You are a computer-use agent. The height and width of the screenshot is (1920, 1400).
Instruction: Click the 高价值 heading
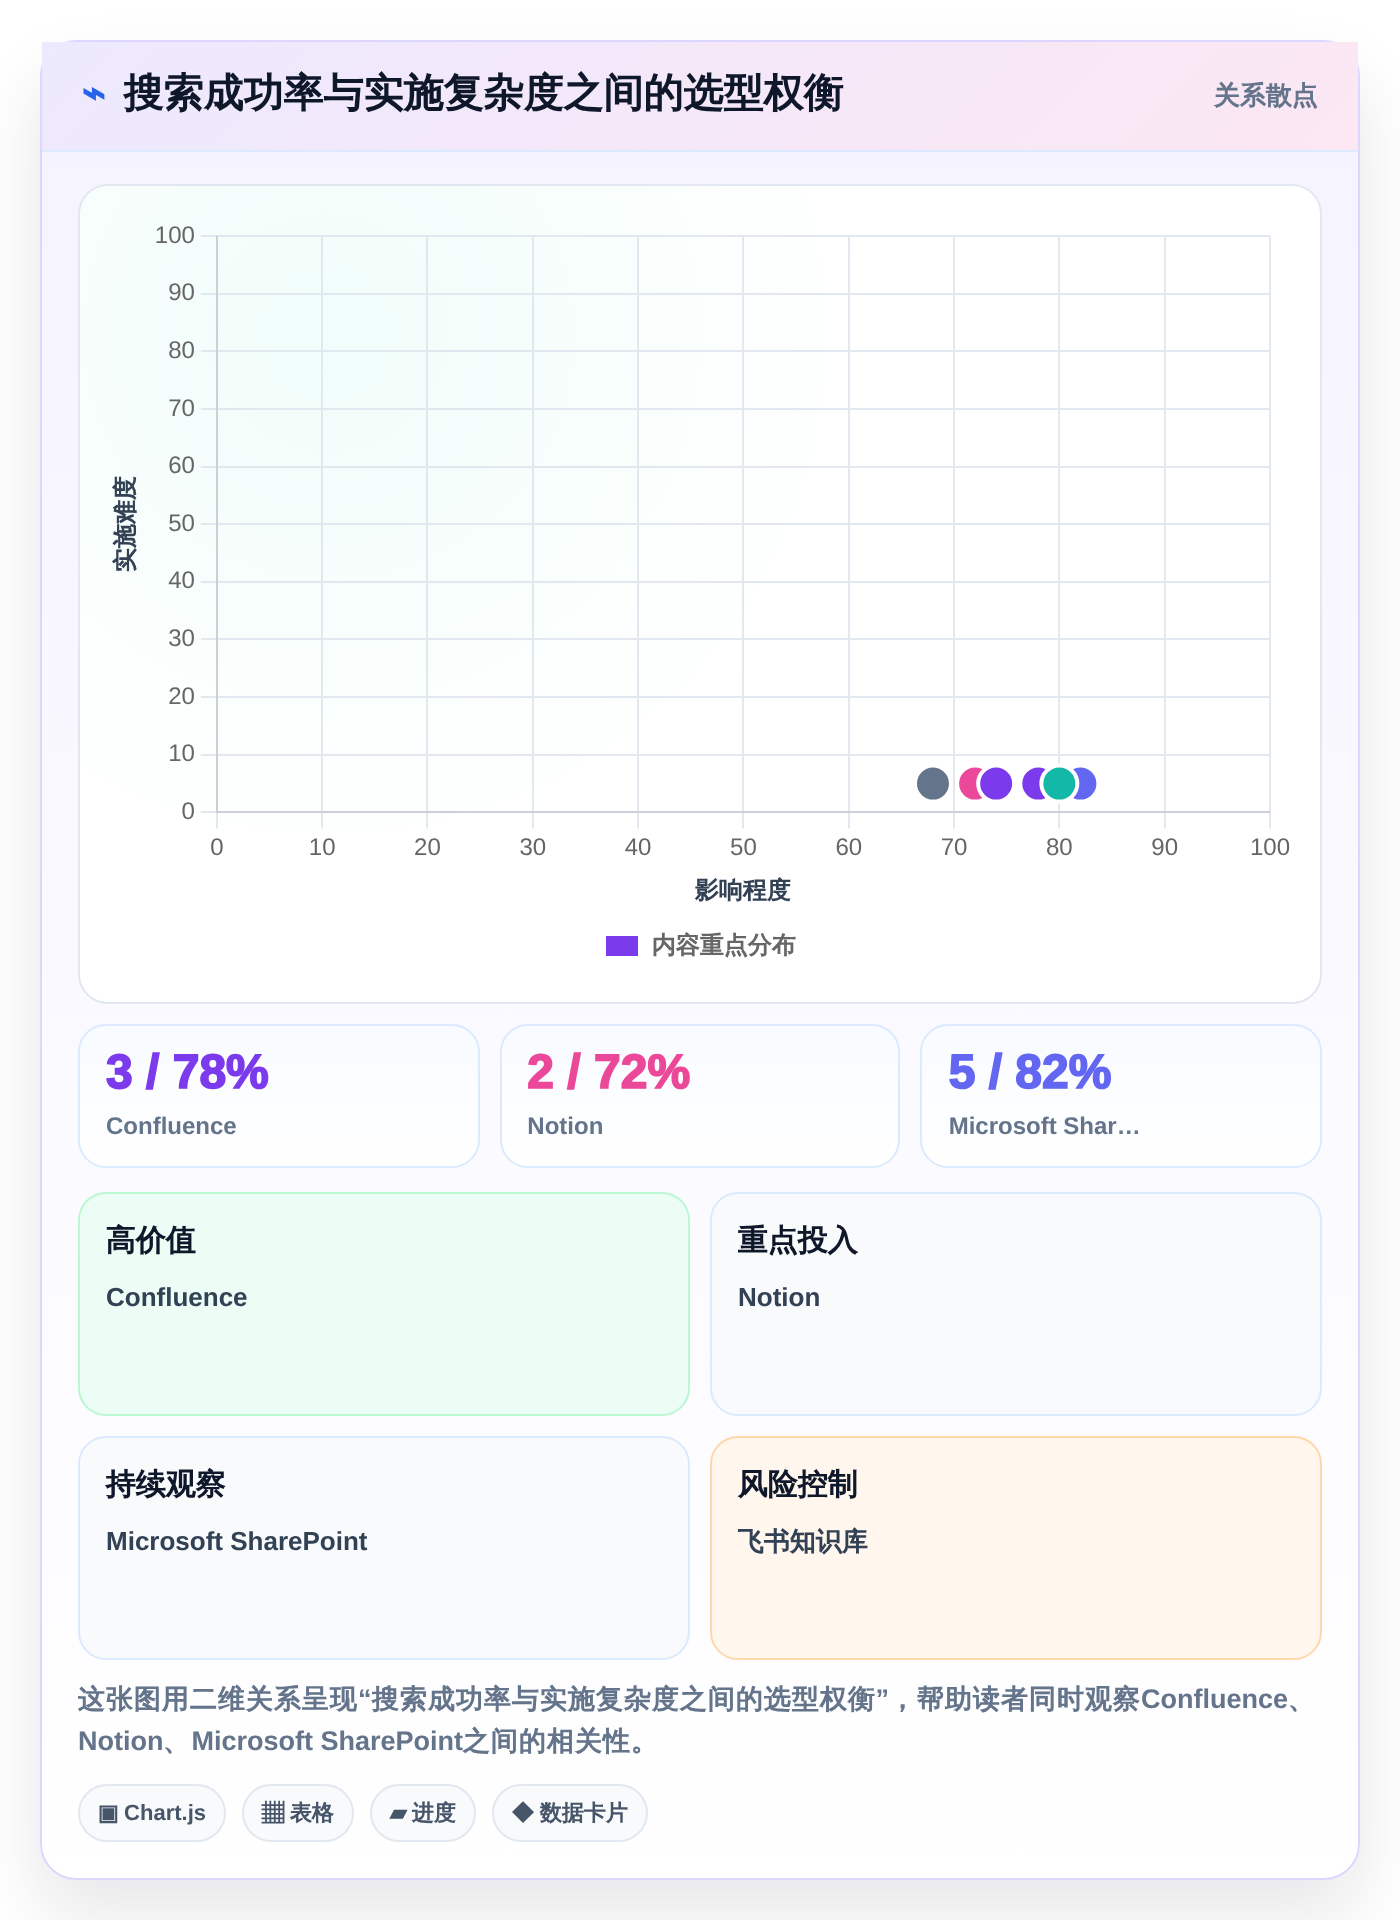[x=151, y=1241]
